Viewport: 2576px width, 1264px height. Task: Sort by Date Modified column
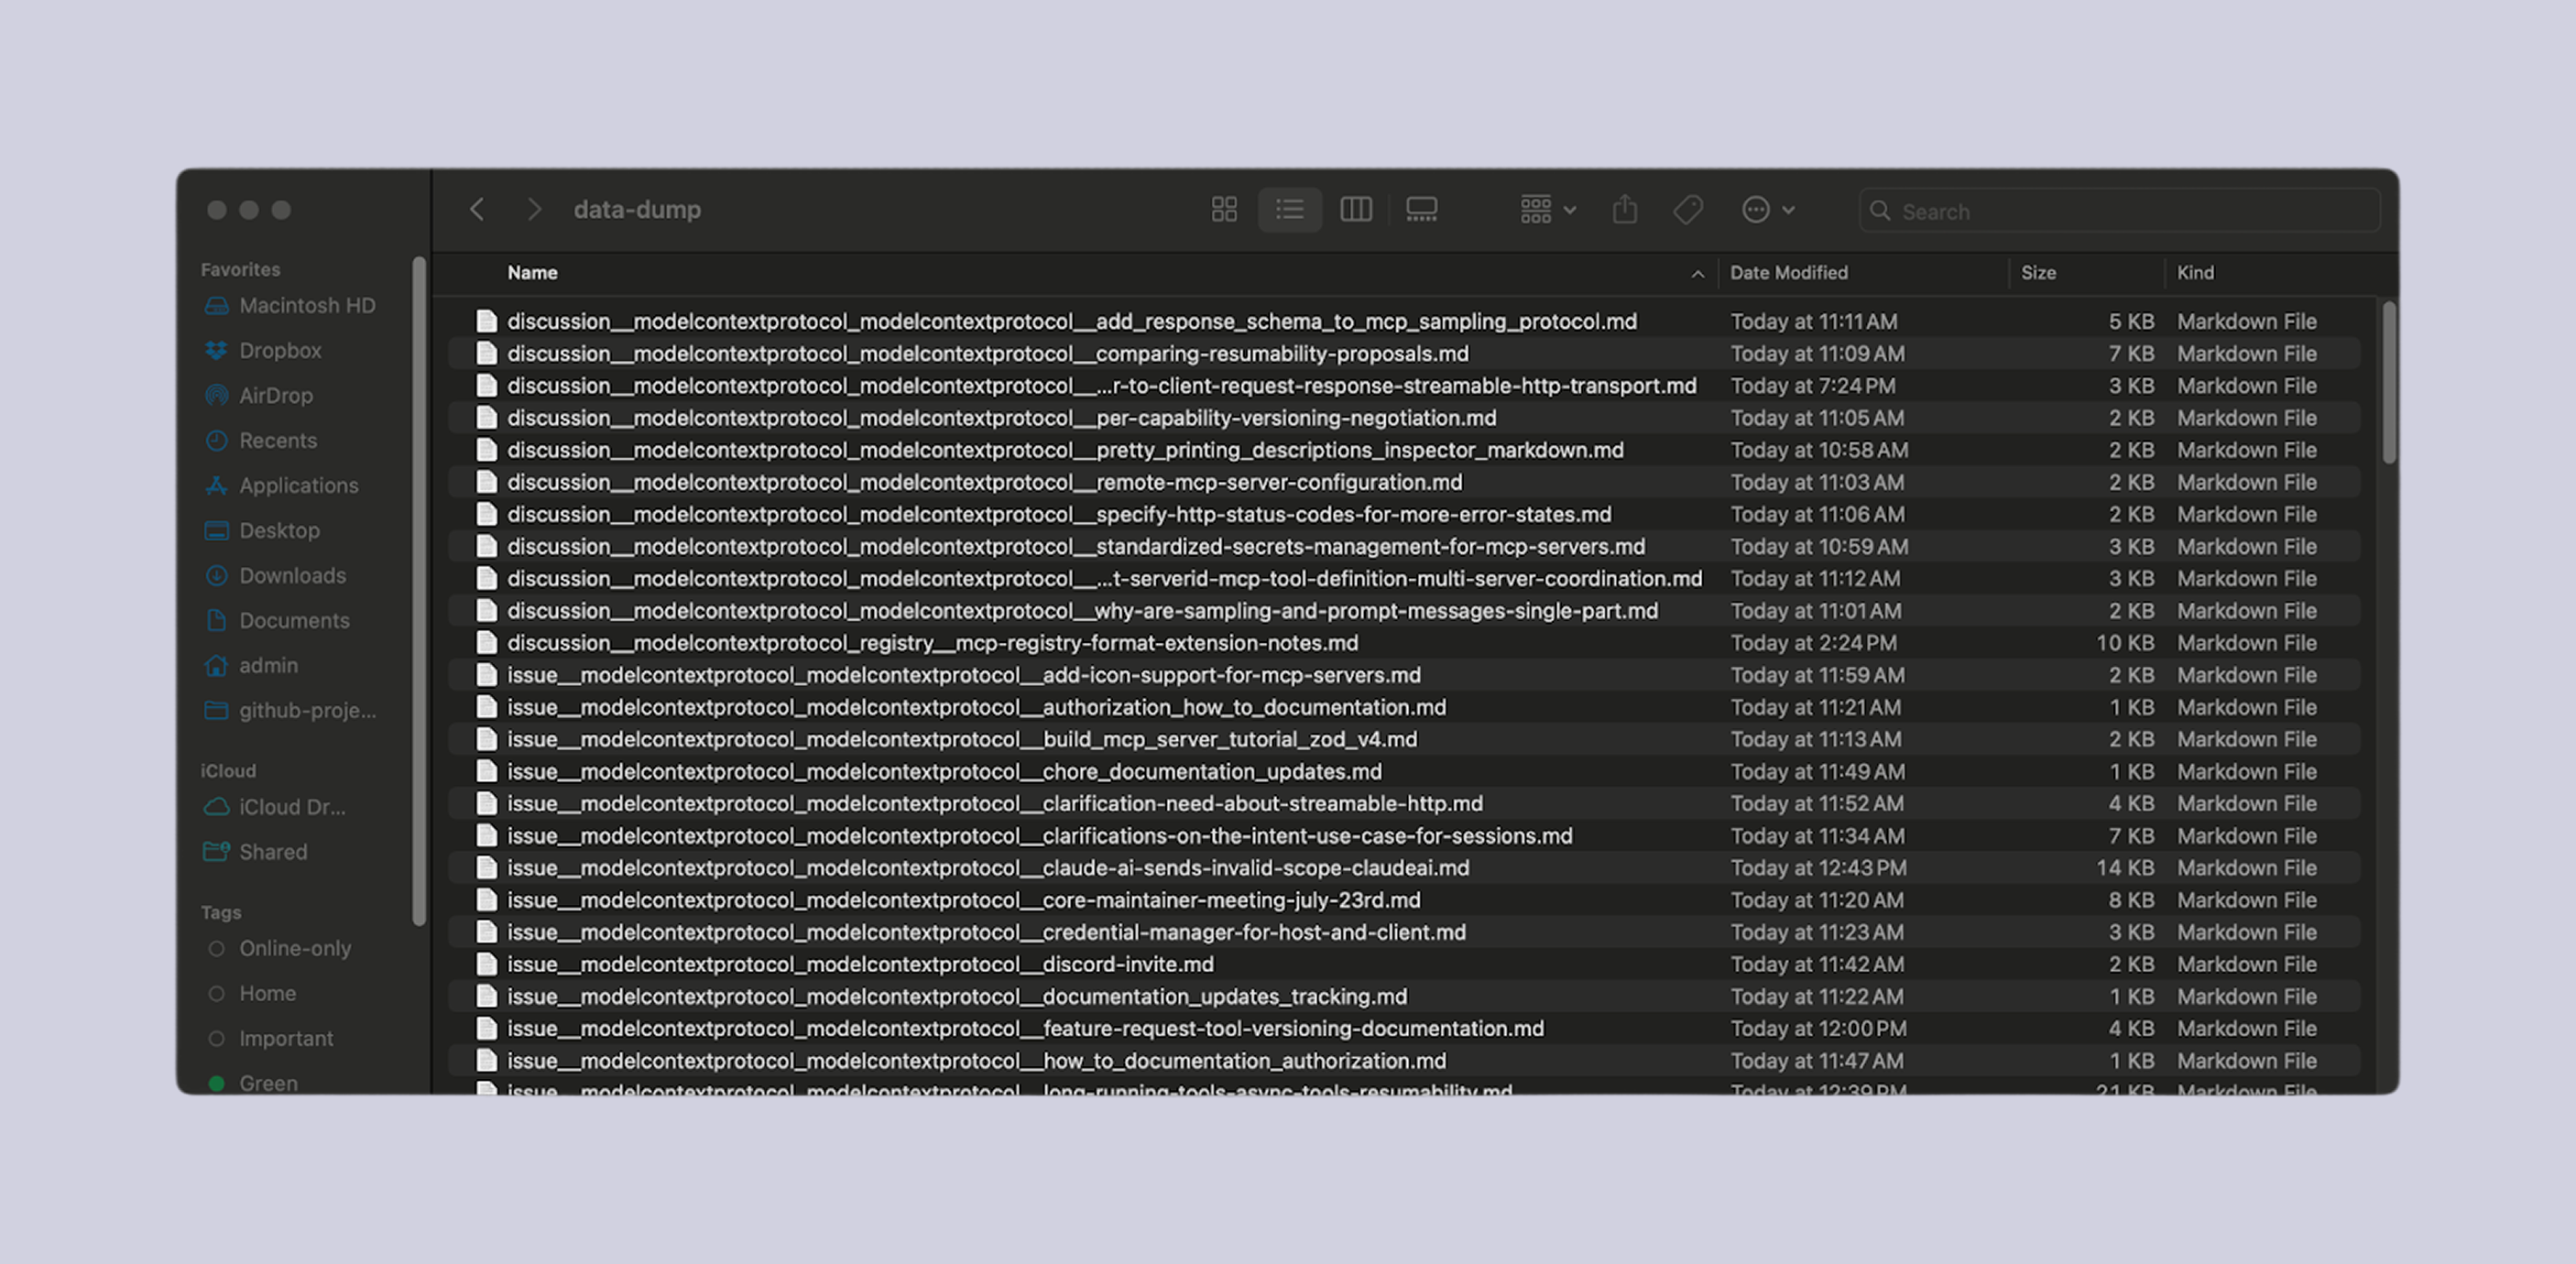pyautogui.click(x=1788, y=273)
